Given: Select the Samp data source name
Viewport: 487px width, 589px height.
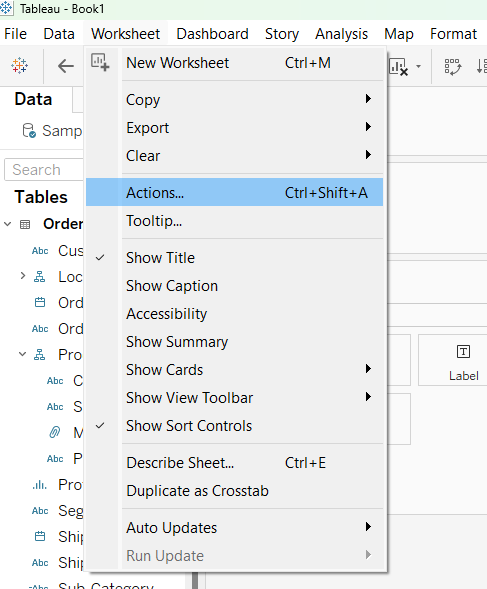Looking at the screenshot, I should point(62,131).
